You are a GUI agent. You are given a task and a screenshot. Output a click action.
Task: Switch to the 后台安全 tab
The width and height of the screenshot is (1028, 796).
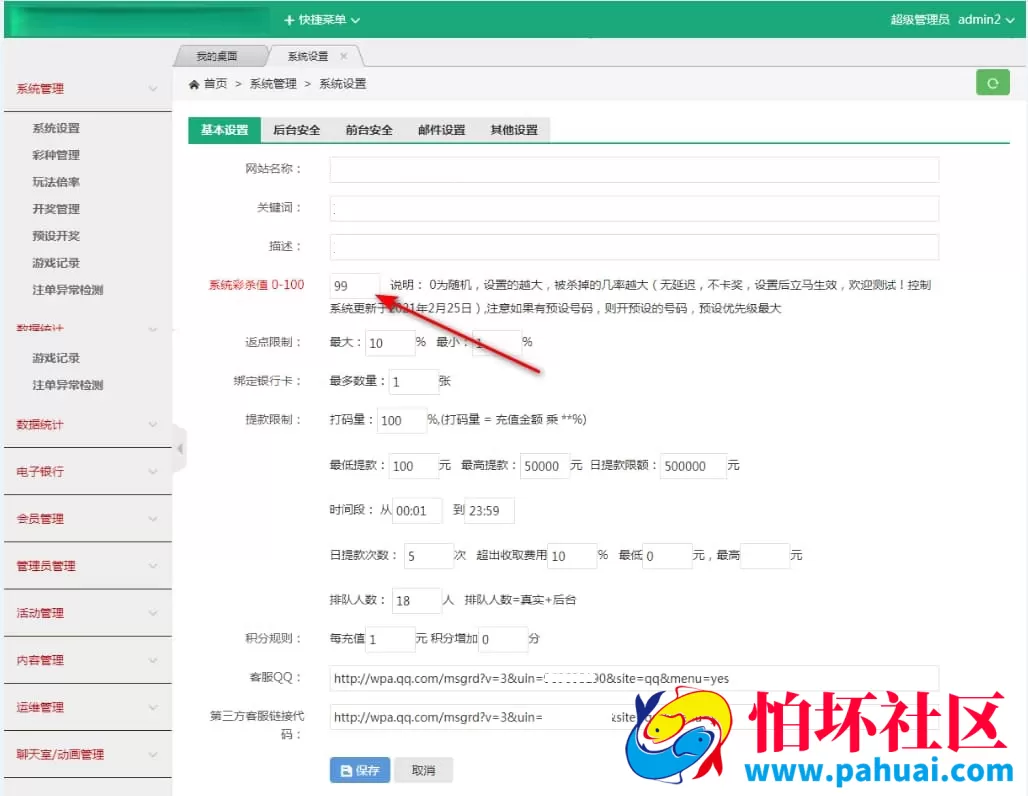coord(296,130)
